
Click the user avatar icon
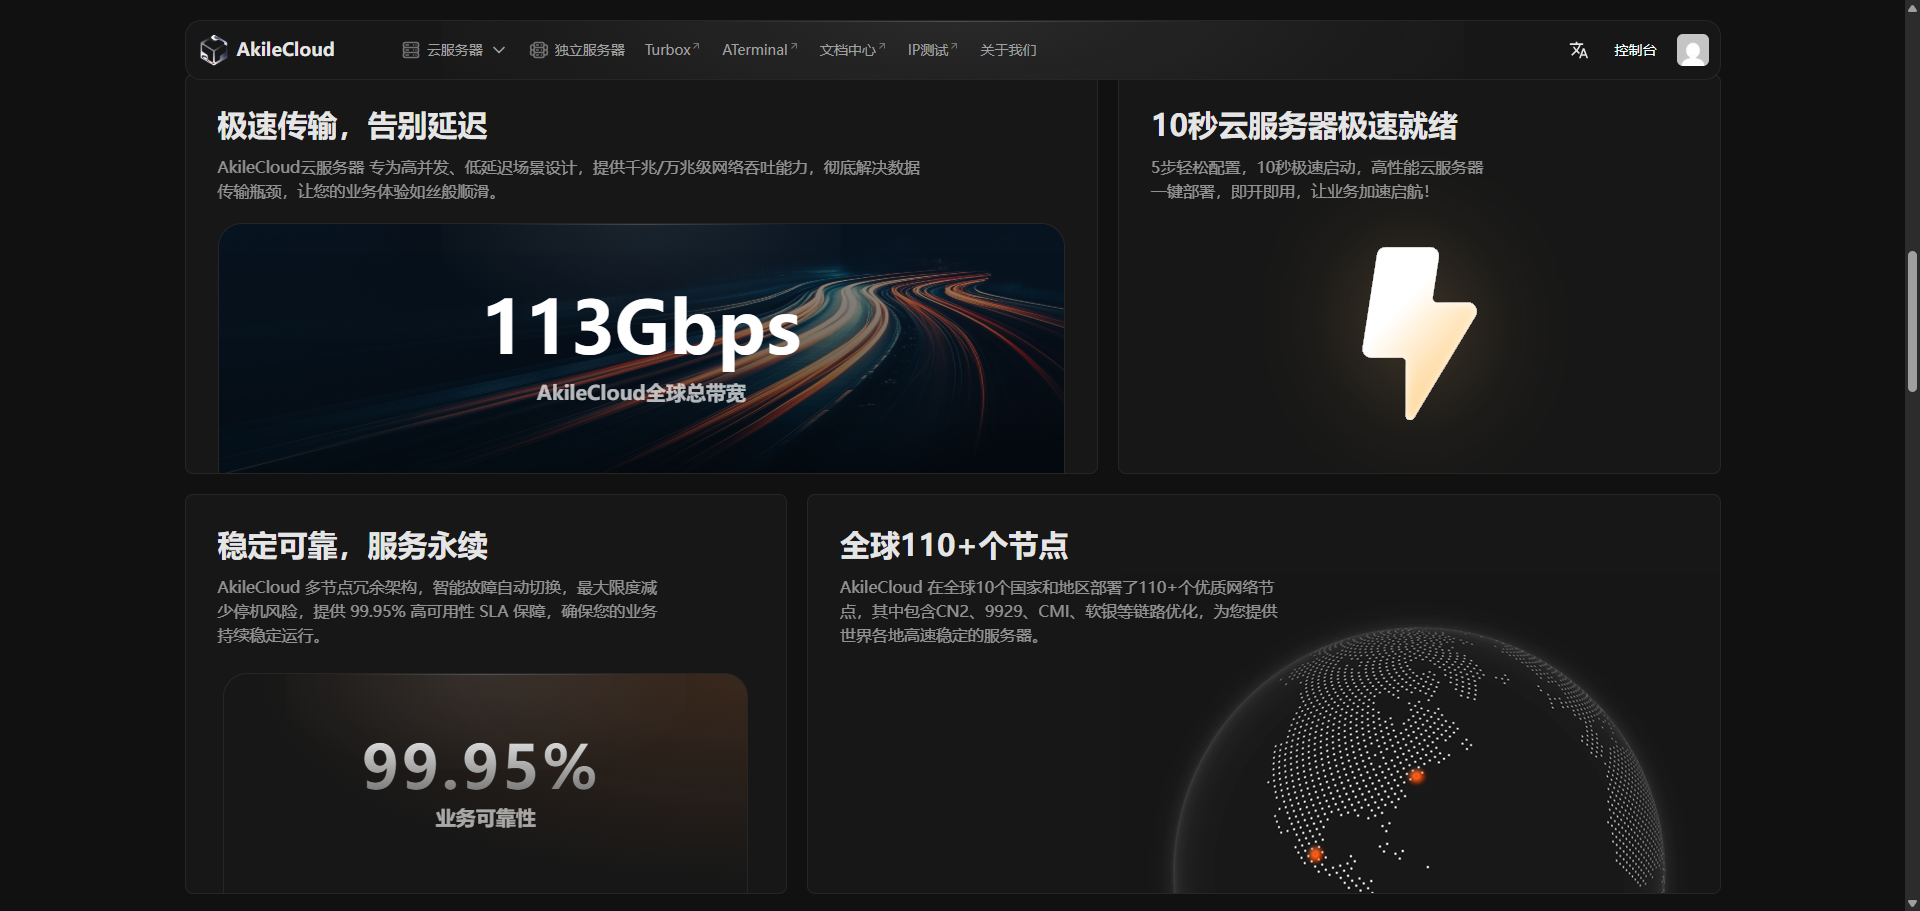[1693, 50]
